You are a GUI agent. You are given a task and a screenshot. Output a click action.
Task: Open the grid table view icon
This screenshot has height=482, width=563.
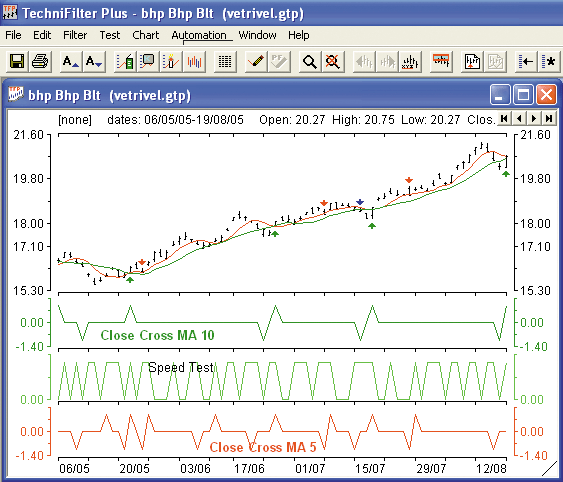point(225,62)
